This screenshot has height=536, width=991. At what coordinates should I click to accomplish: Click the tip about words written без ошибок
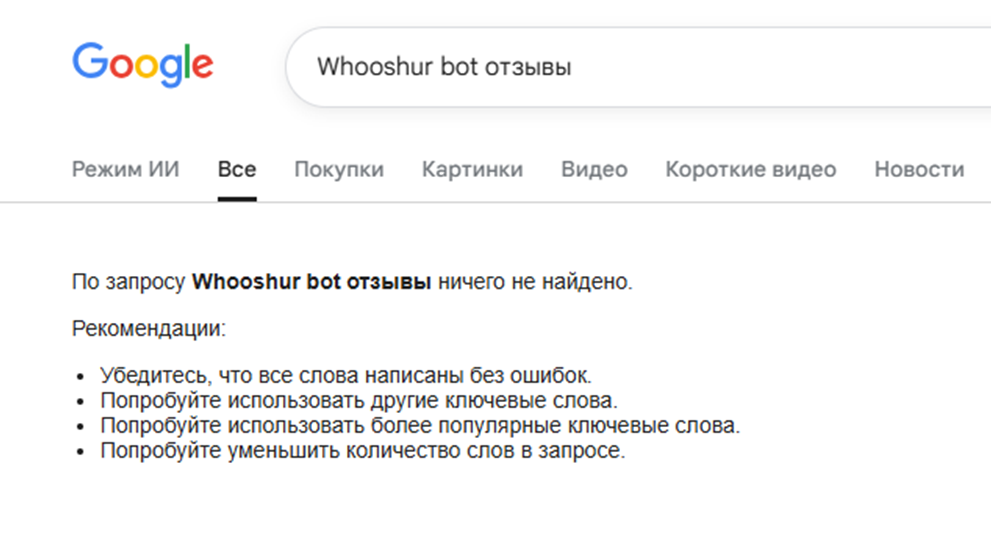pyautogui.click(x=346, y=377)
